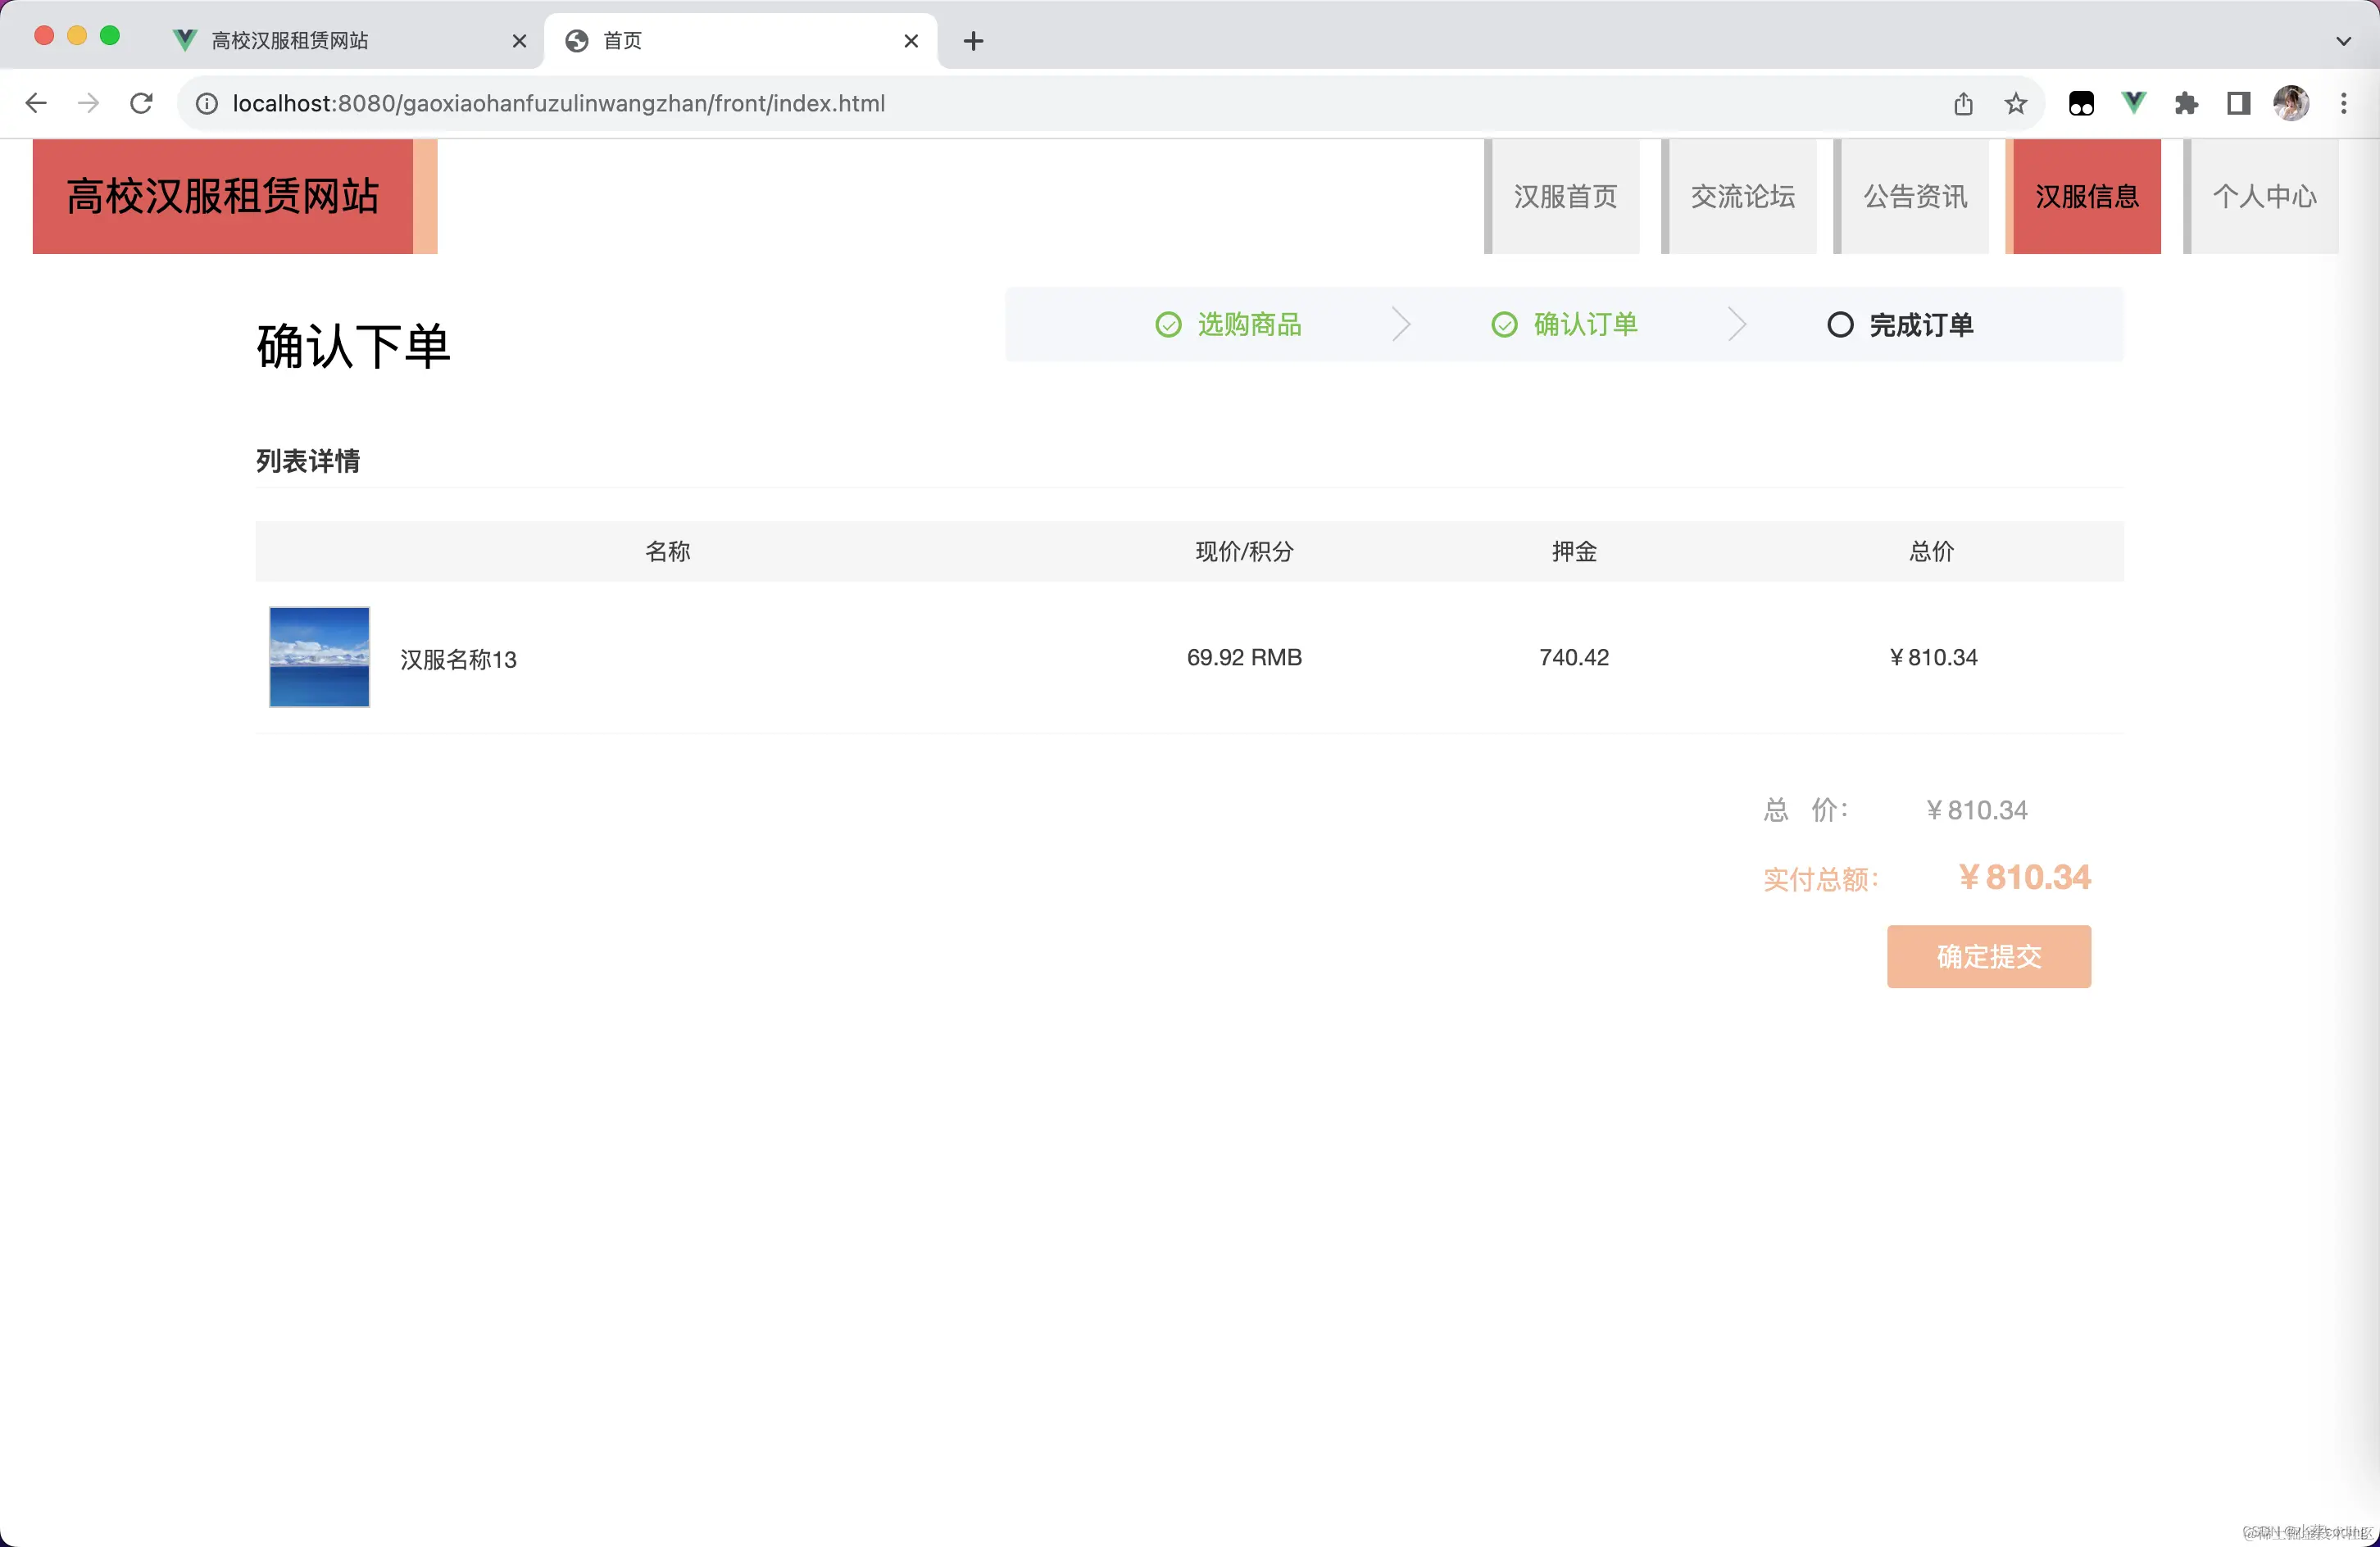
Task: Select the 选购商品 step checkmark circle
Action: pos(1168,324)
